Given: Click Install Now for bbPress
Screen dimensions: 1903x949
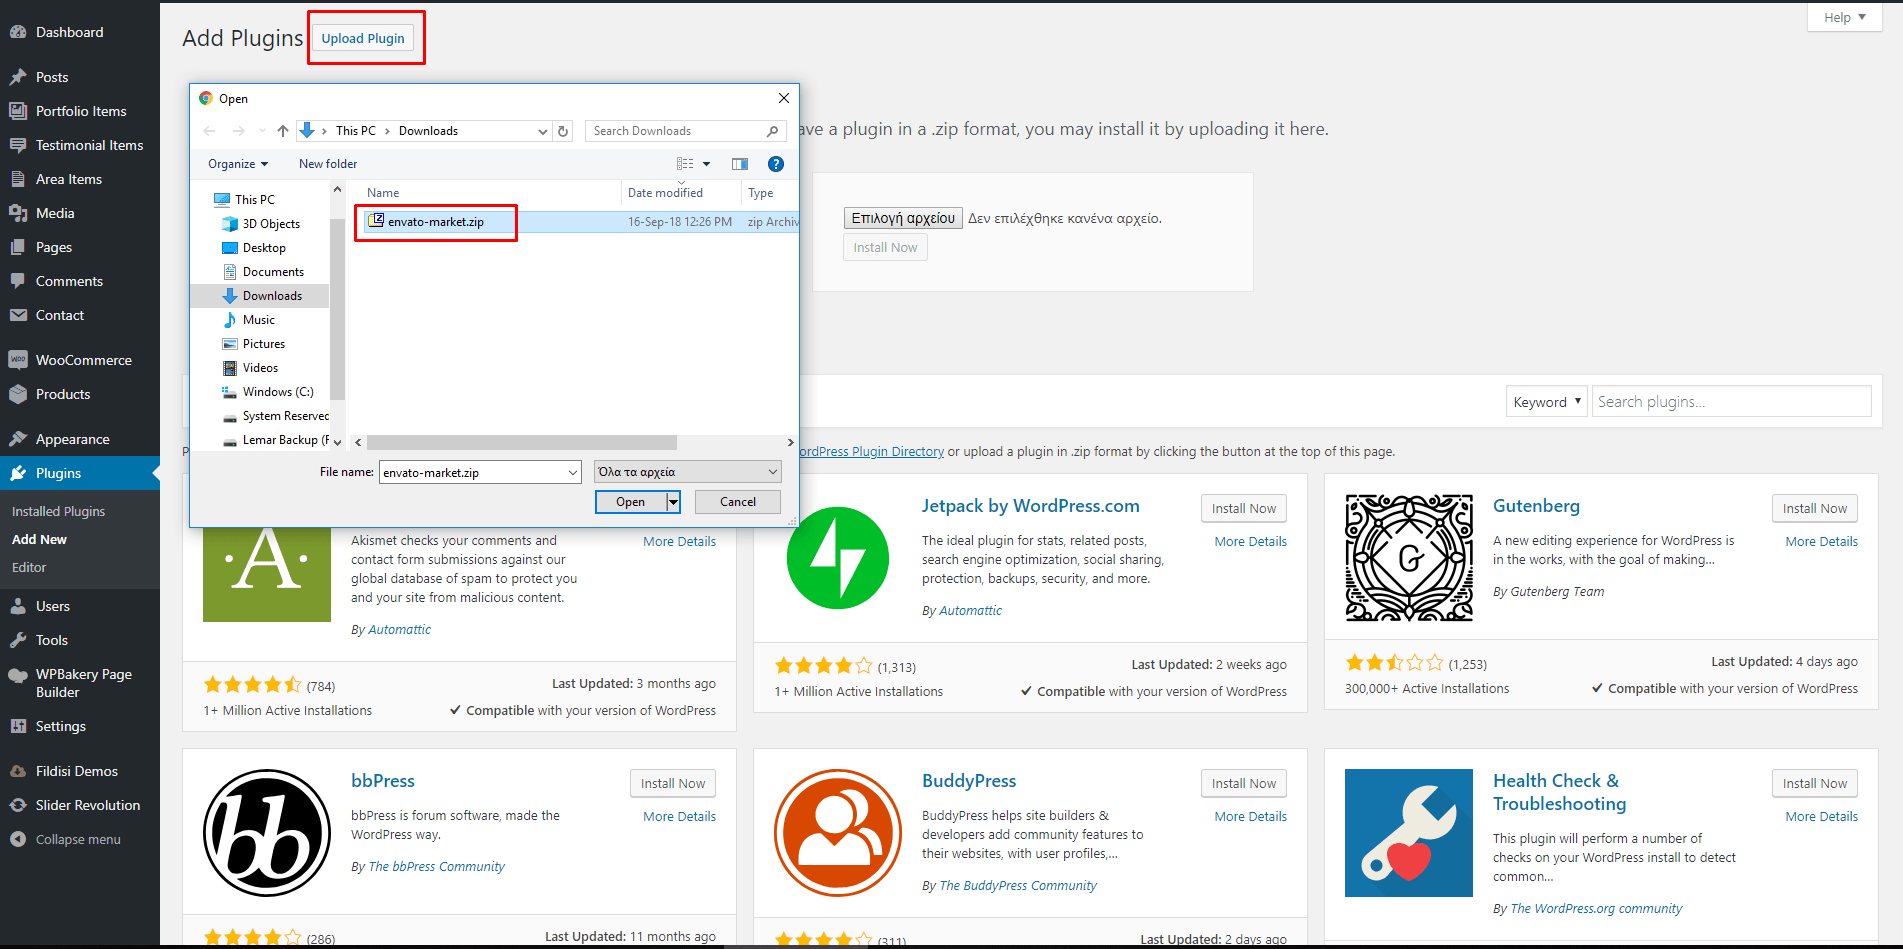Looking at the screenshot, I should point(673,783).
